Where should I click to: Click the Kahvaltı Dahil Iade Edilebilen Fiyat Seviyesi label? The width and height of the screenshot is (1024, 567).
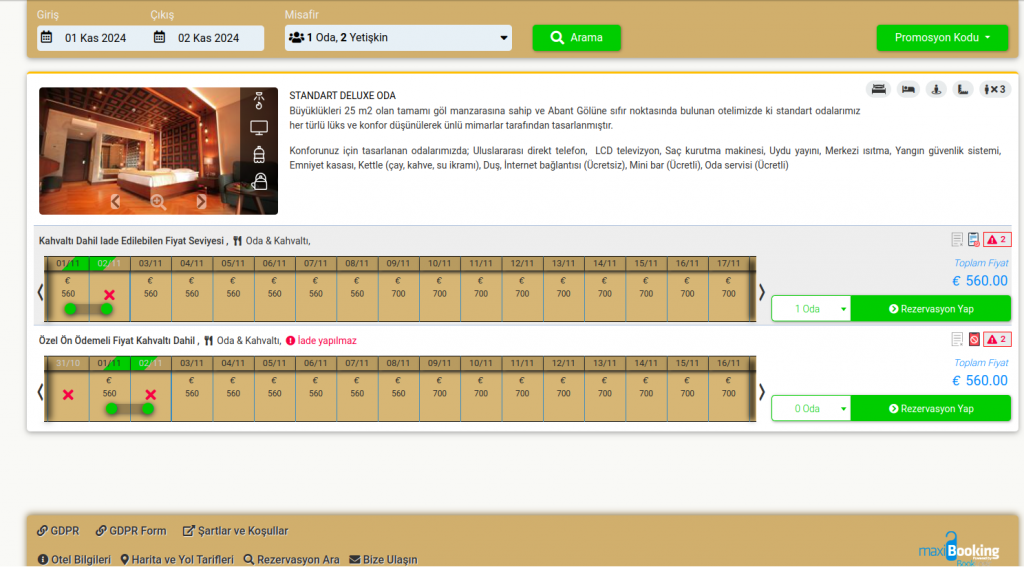coord(131,240)
